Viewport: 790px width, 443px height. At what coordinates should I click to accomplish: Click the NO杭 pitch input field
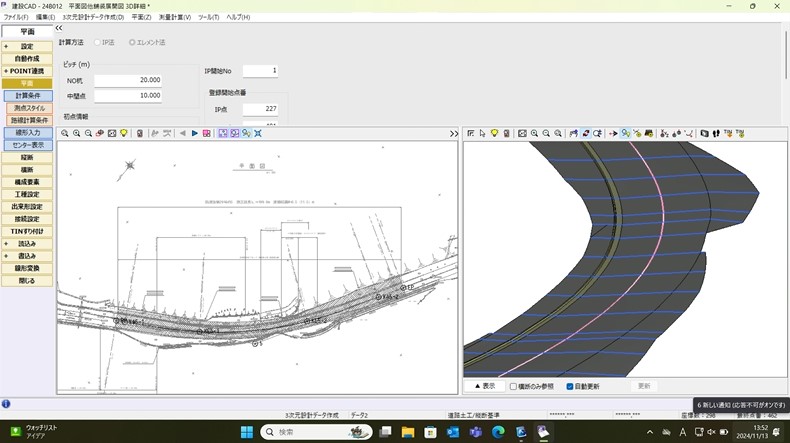tap(128, 80)
